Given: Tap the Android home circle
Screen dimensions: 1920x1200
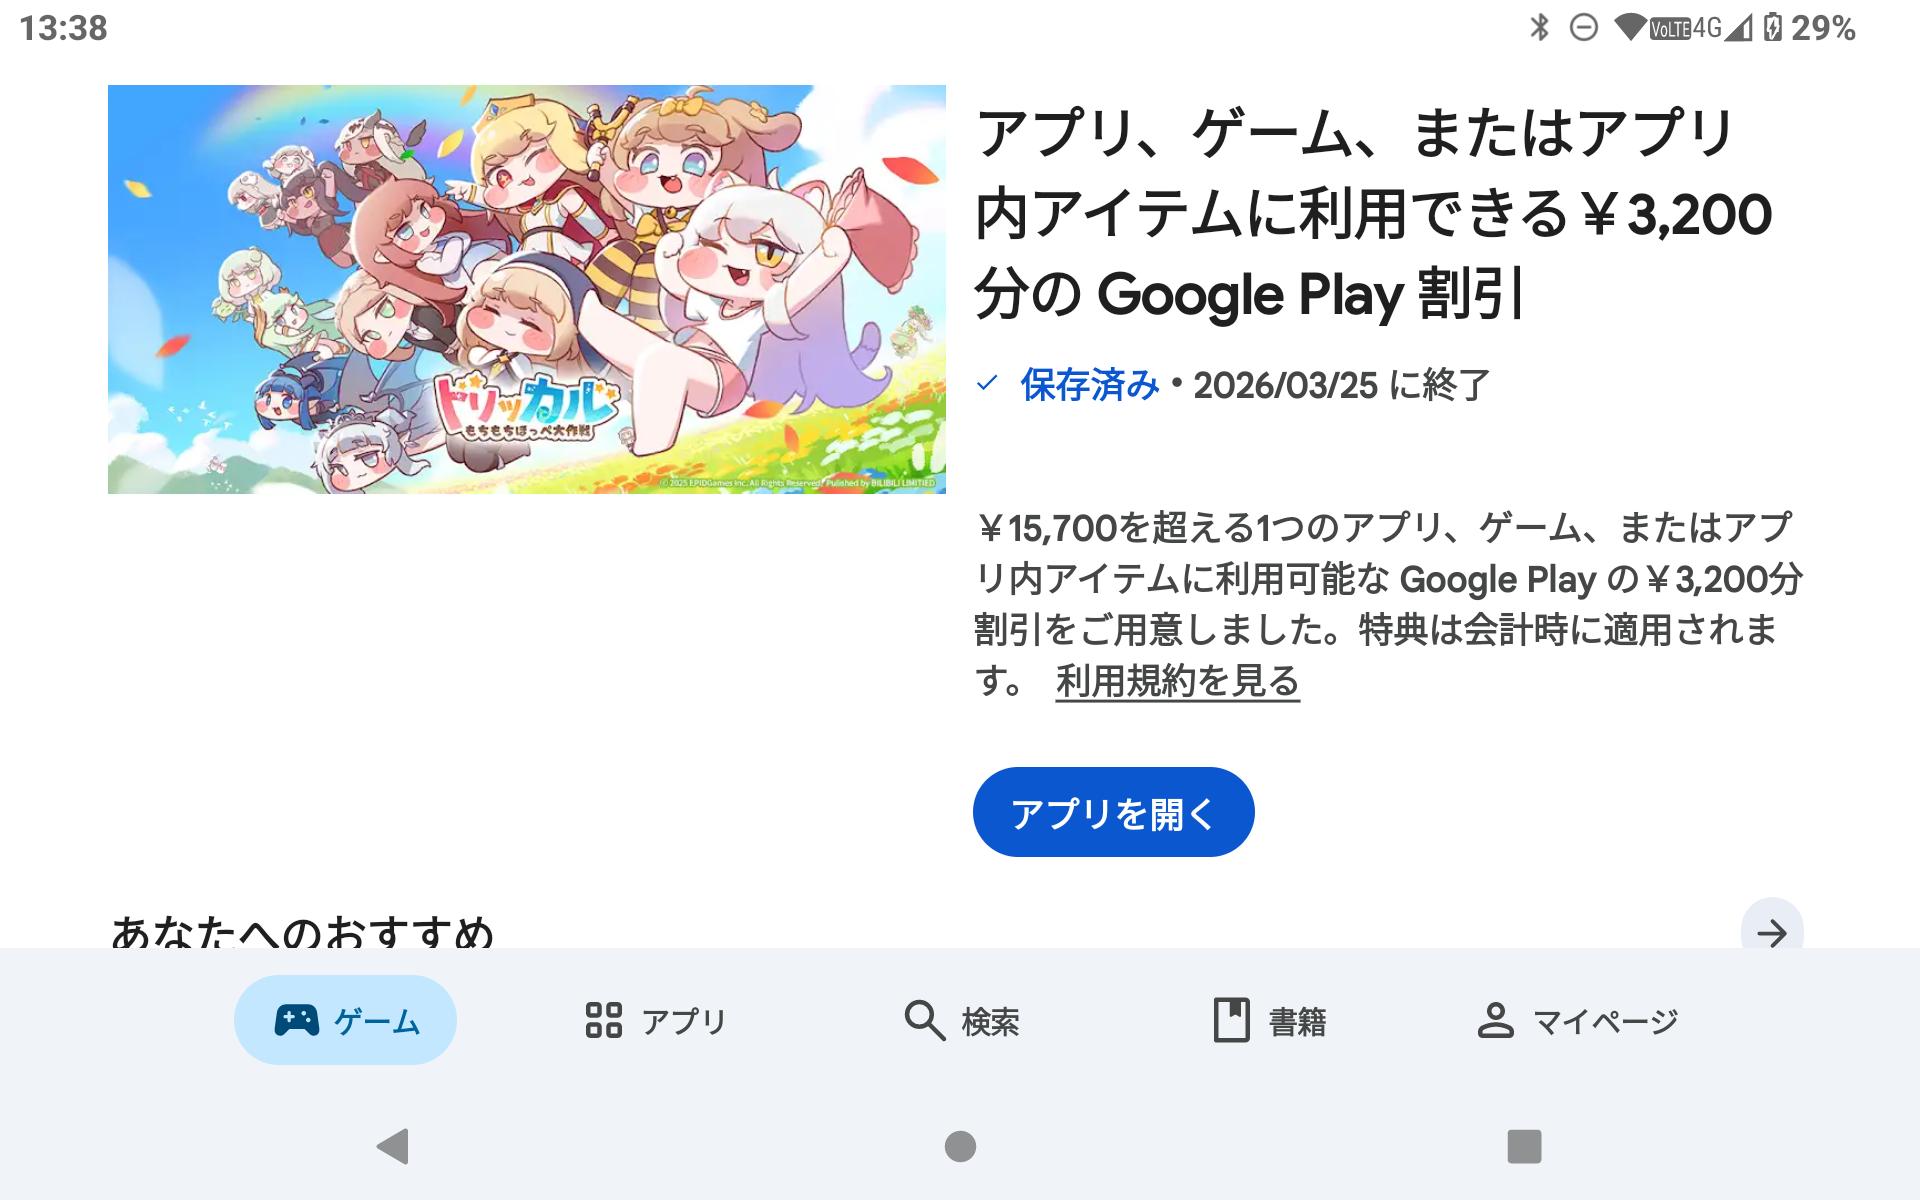Looking at the screenshot, I should point(960,1146).
